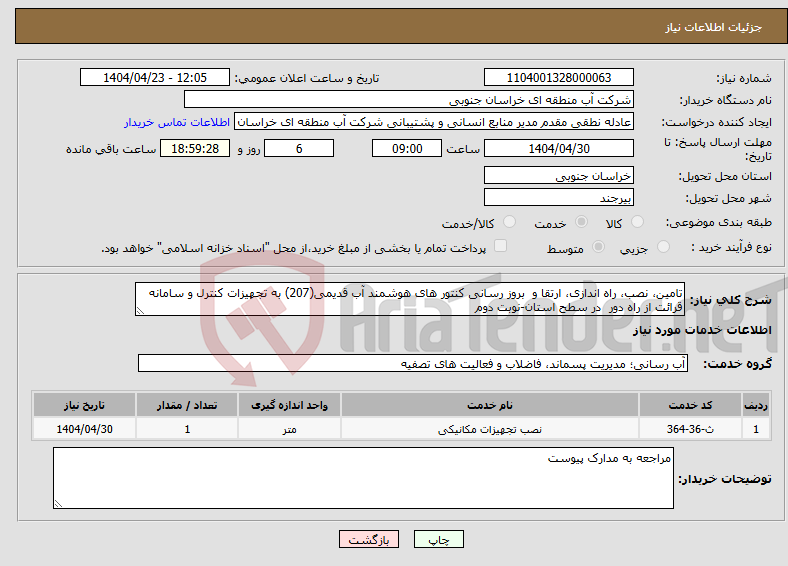Click the شرح کلی نیاز description text area
Image resolution: width=788 pixels, height=566 pixels.
(x=410, y=299)
